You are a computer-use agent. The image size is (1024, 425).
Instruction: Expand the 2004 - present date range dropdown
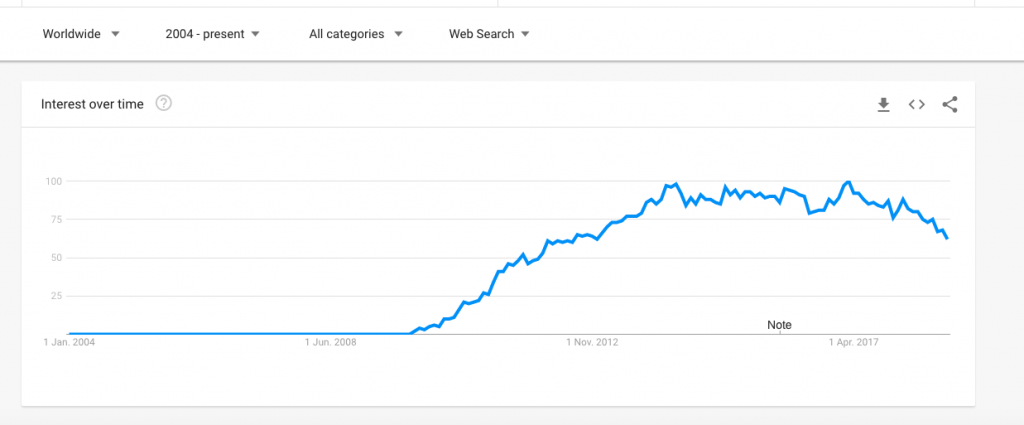pyautogui.click(x=212, y=34)
